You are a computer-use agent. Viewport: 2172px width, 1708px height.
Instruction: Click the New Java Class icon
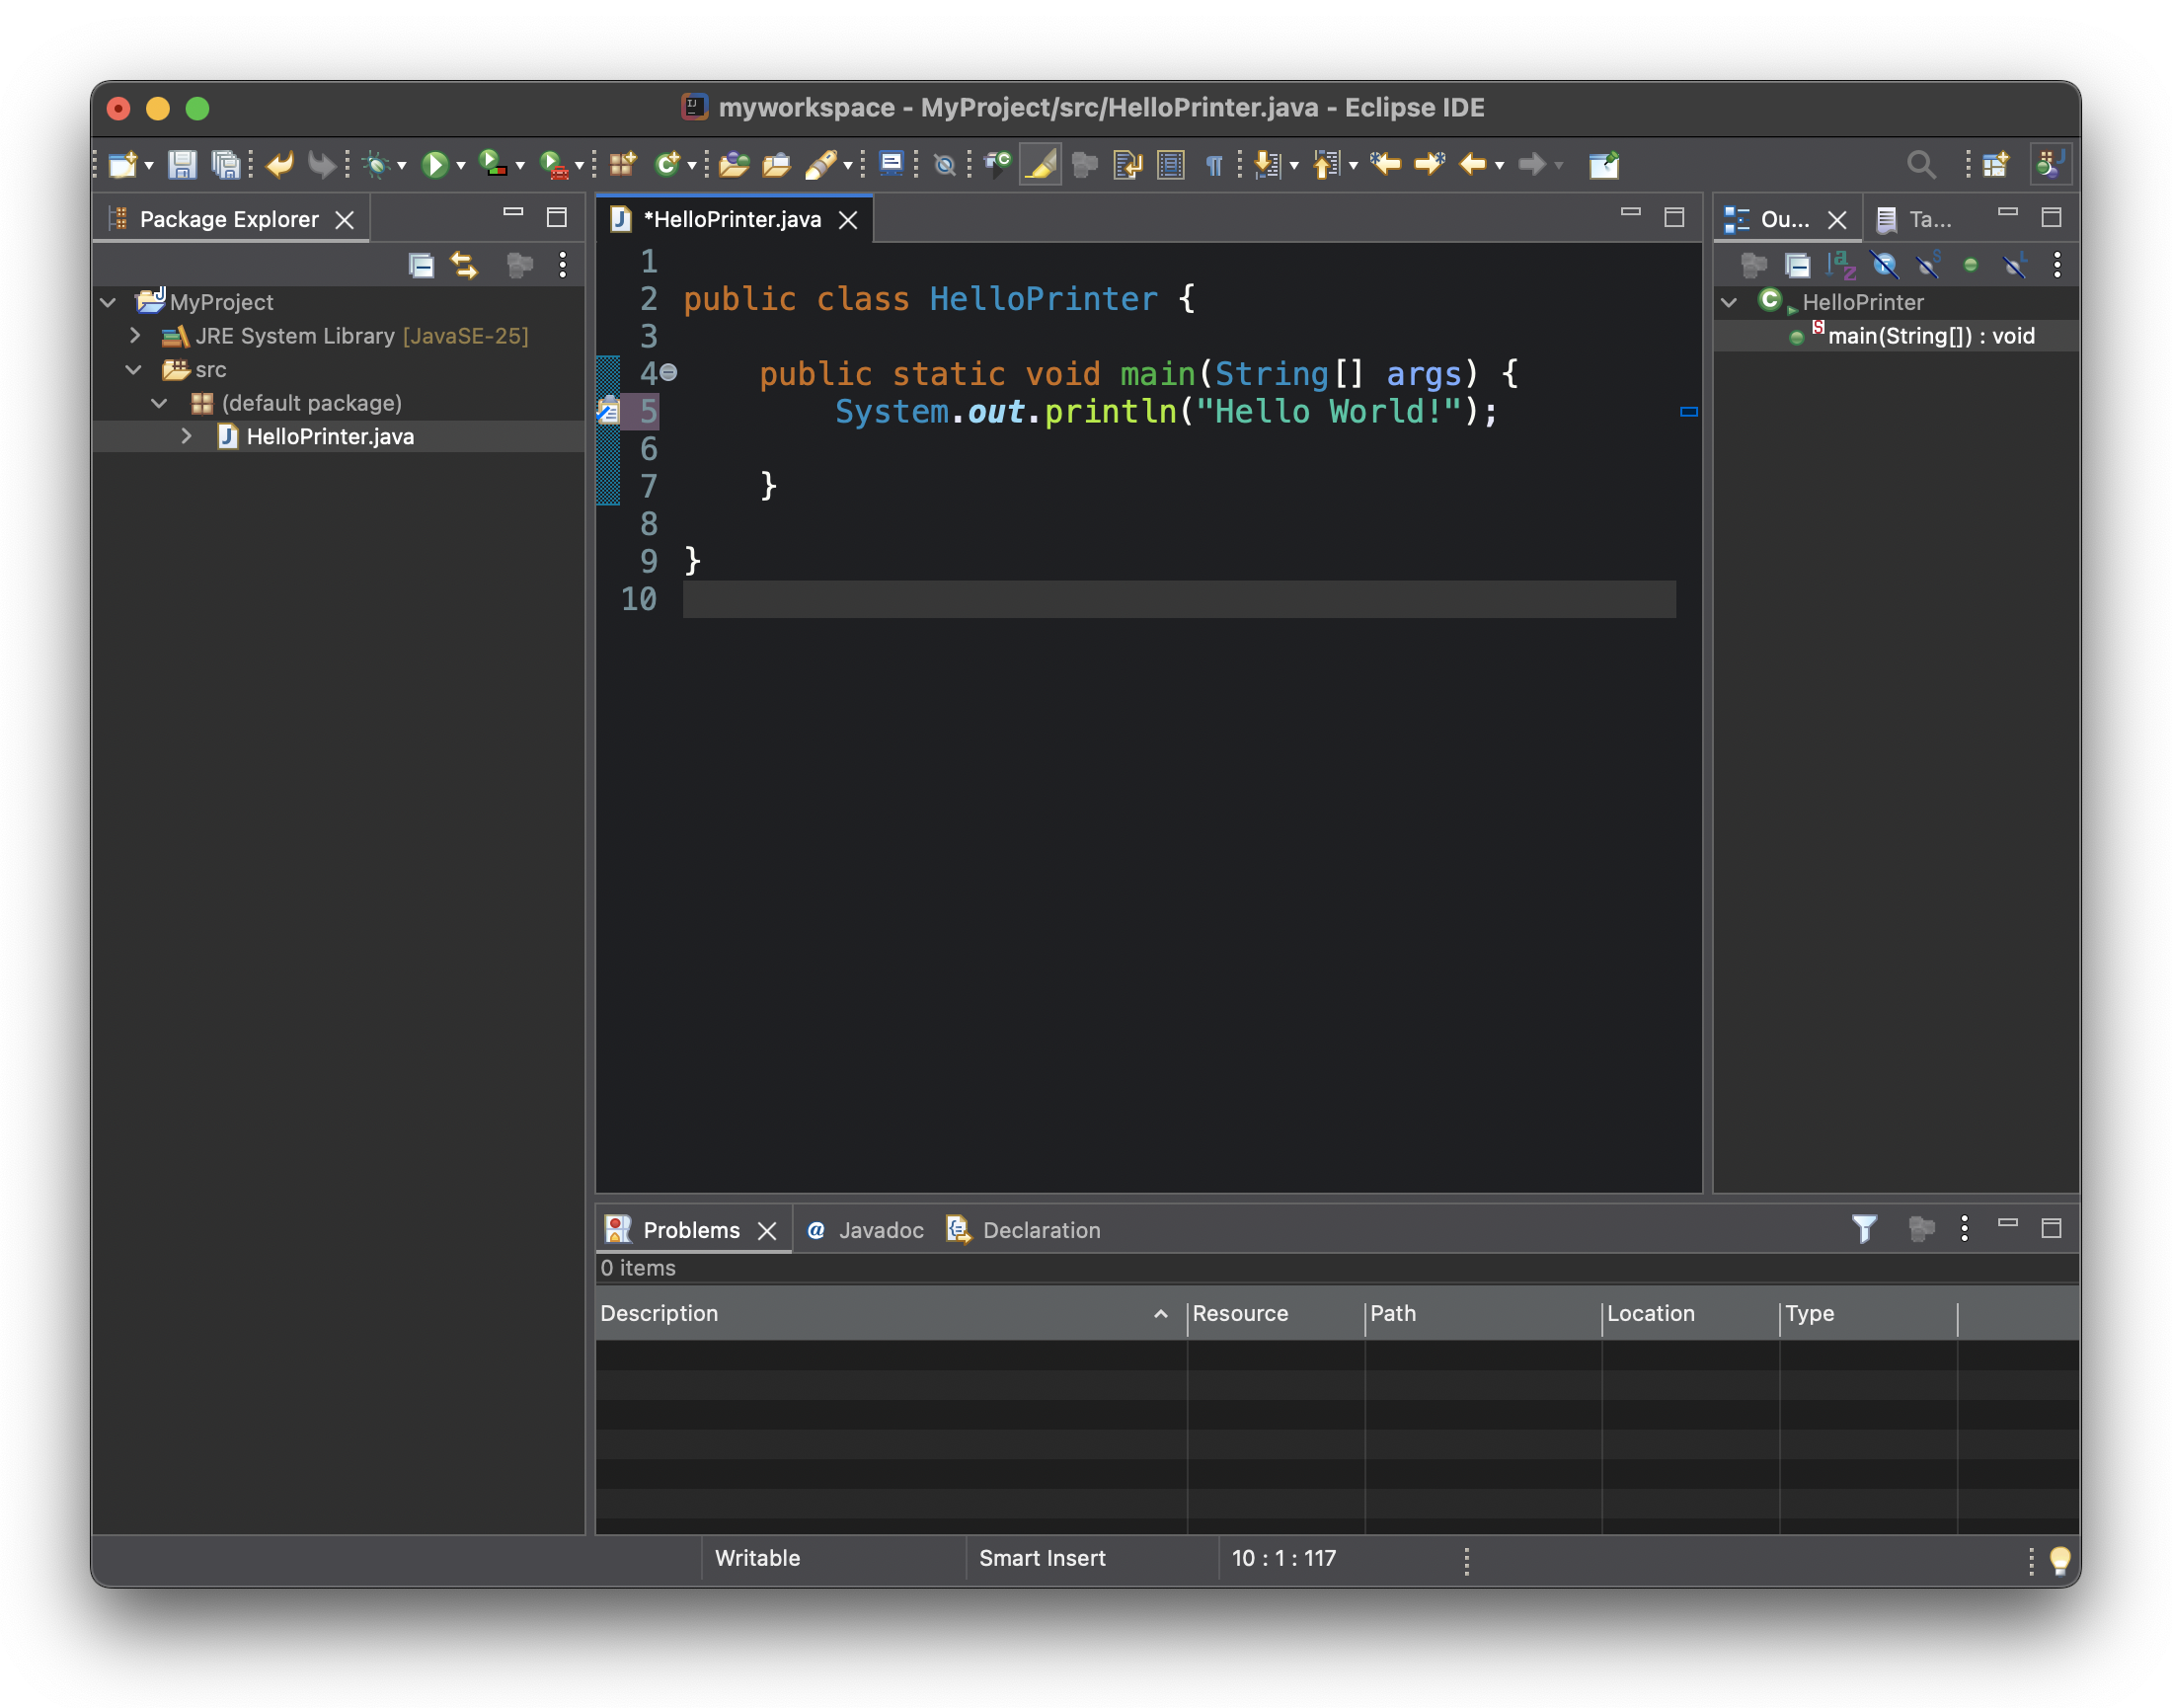(667, 164)
